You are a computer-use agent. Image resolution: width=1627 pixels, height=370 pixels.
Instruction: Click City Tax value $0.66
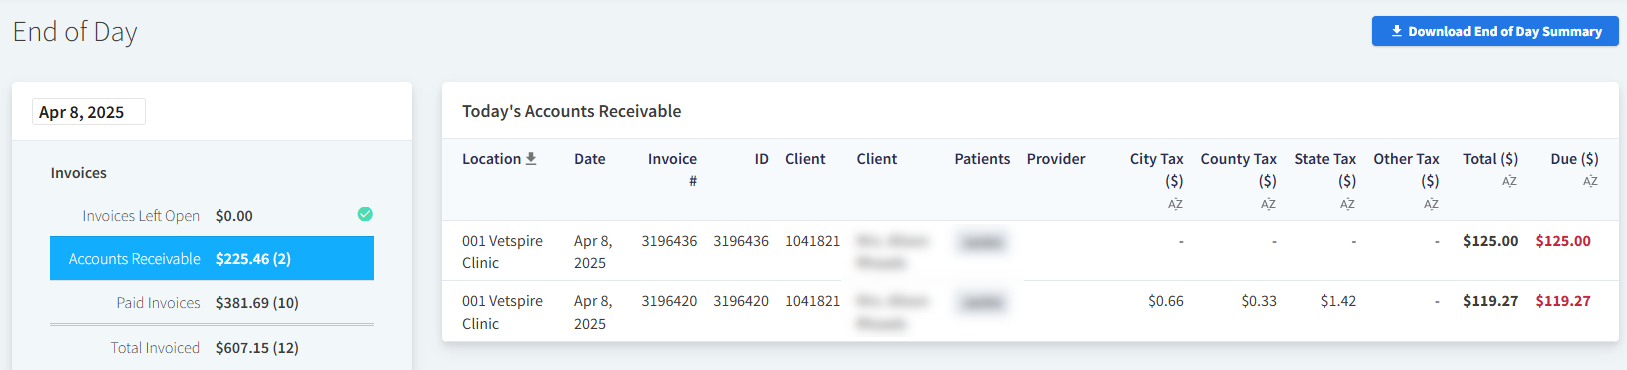pos(1166,301)
